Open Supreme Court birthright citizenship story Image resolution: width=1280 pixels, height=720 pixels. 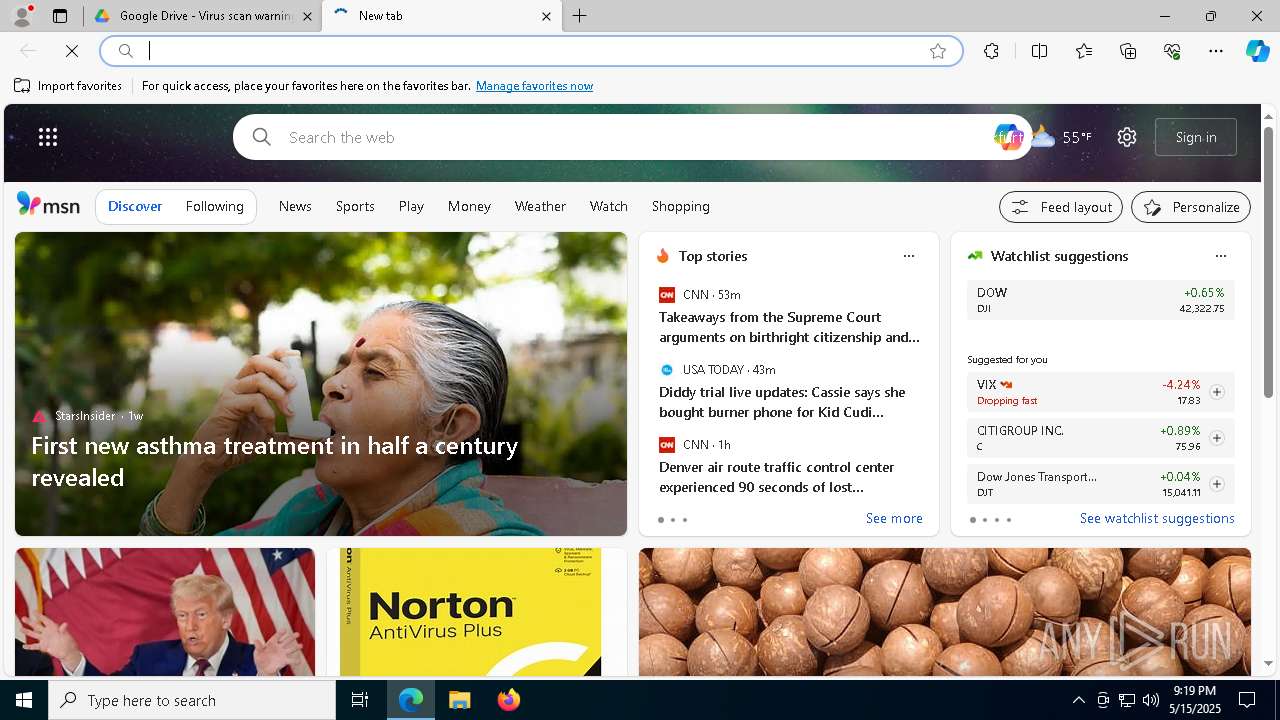tap(789, 327)
